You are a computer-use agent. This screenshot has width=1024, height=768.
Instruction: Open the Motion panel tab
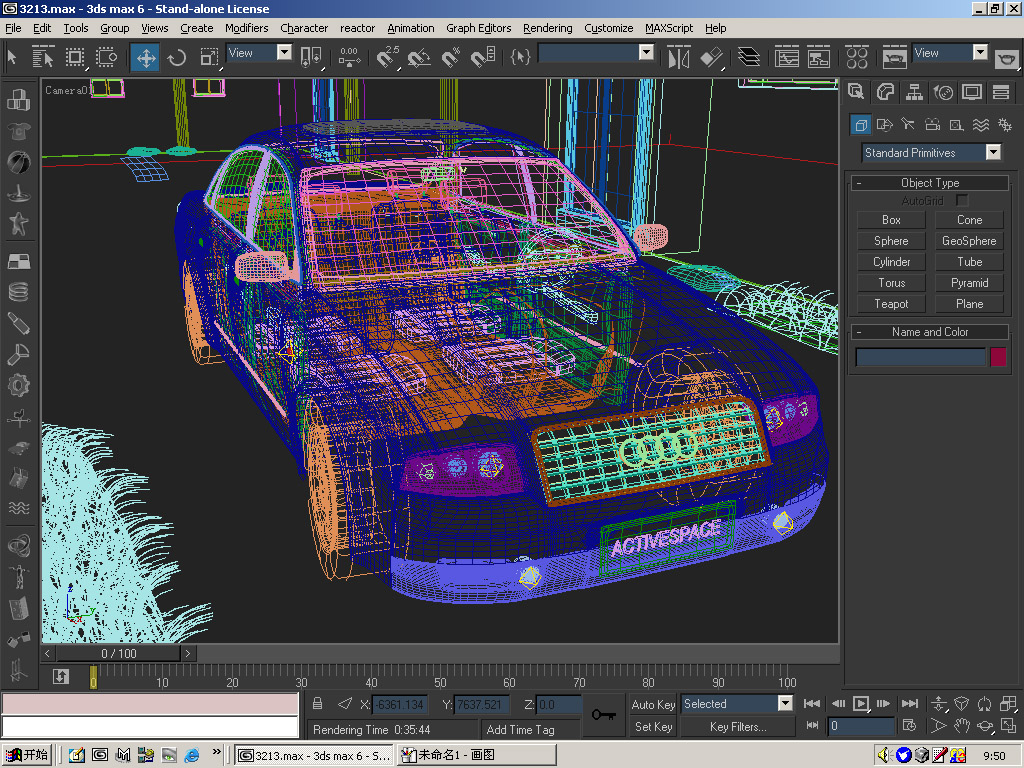[x=943, y=92]
